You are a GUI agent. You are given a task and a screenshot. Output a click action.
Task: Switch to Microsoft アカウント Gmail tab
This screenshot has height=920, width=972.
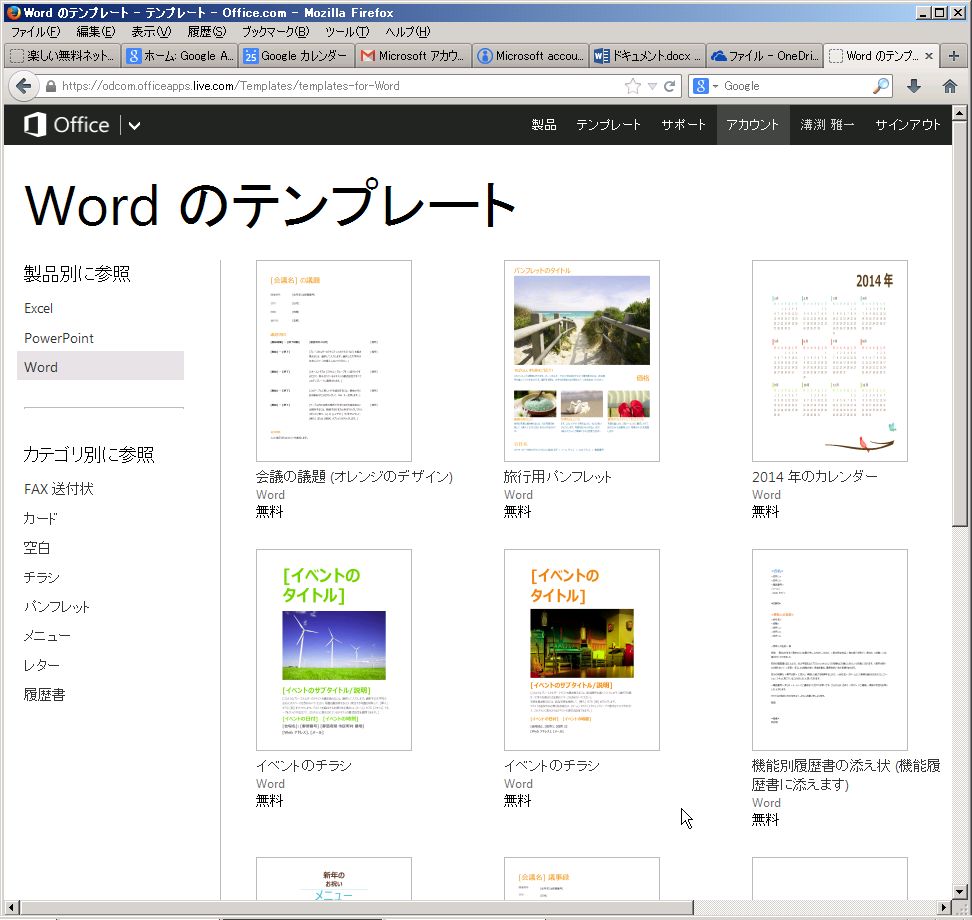413,56
